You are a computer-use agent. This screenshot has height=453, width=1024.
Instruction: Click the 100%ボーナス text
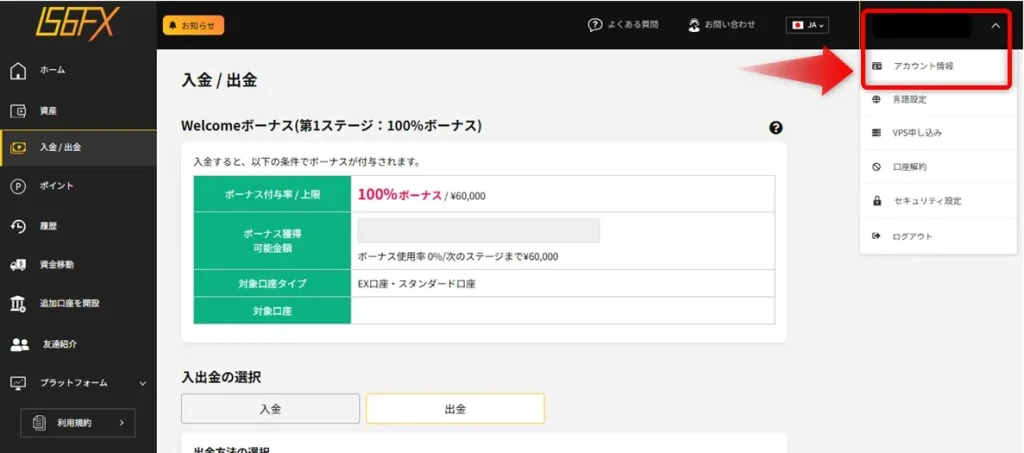click(x=400, y=195)
